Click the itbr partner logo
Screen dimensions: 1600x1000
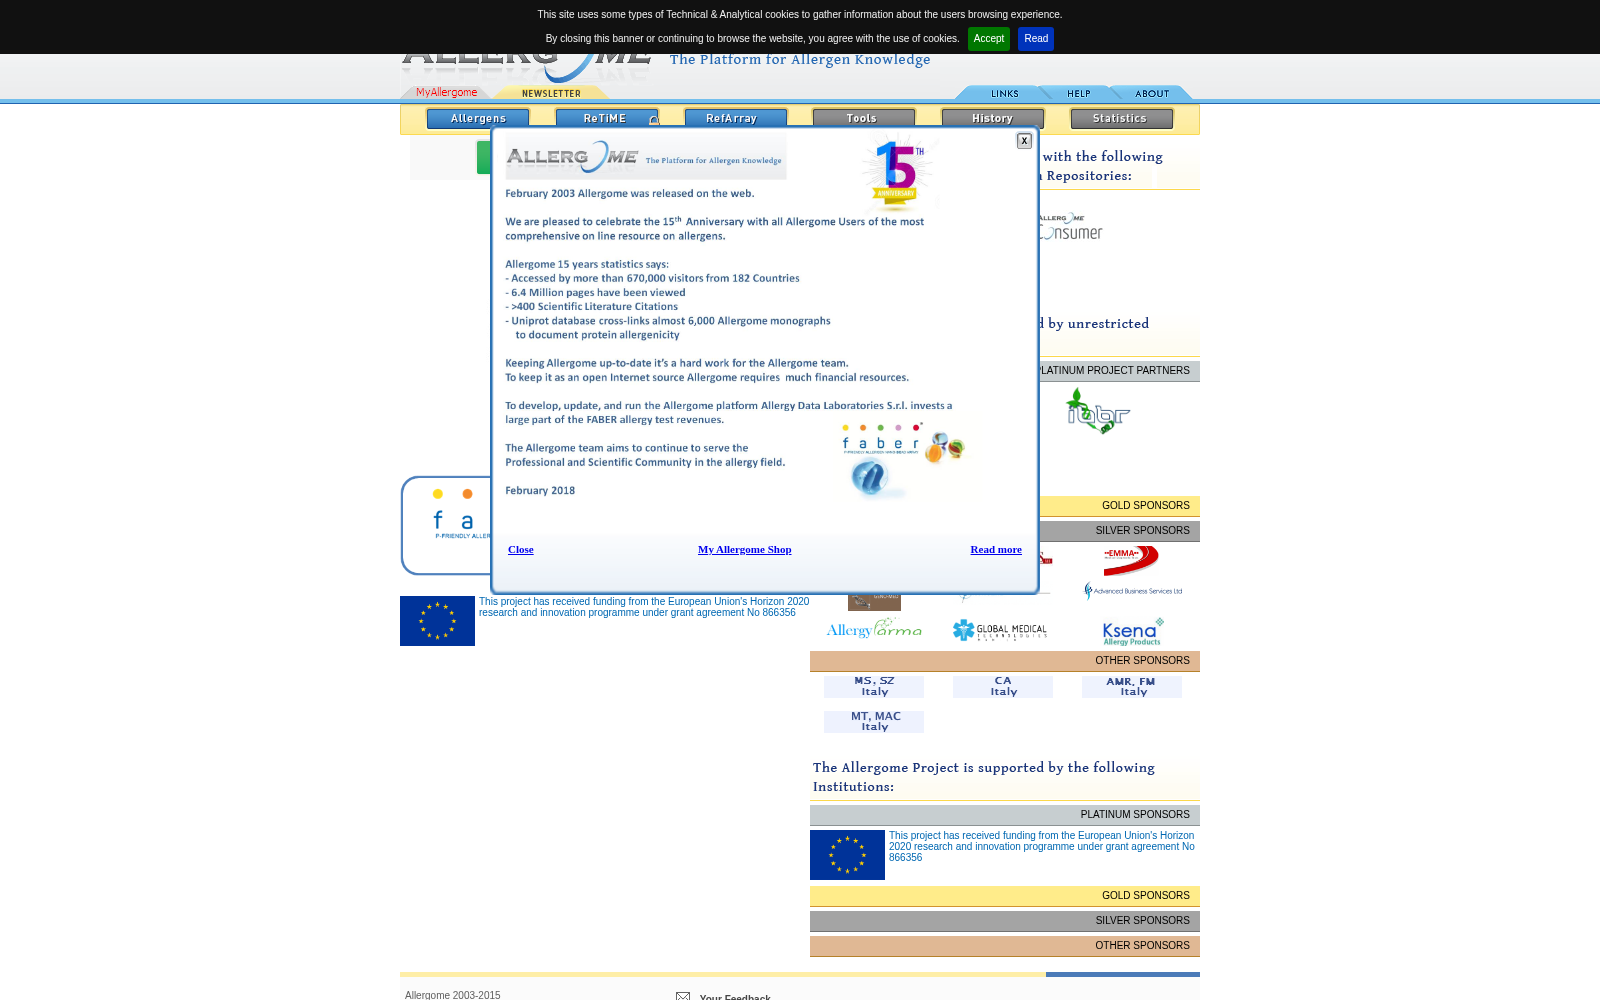[1098, 411]
